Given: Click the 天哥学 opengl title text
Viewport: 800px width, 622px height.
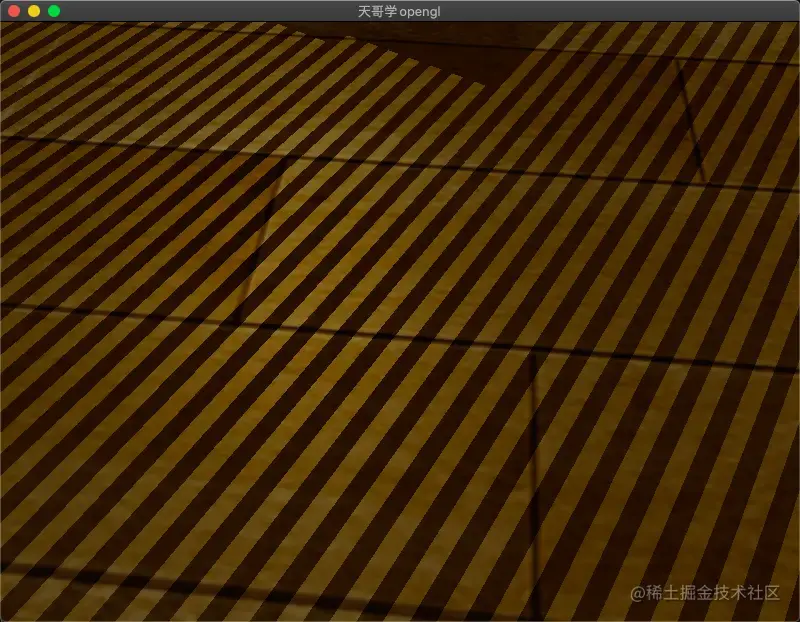Looking at the screenshot, I should pyautogui.click(x=399, y=12).
